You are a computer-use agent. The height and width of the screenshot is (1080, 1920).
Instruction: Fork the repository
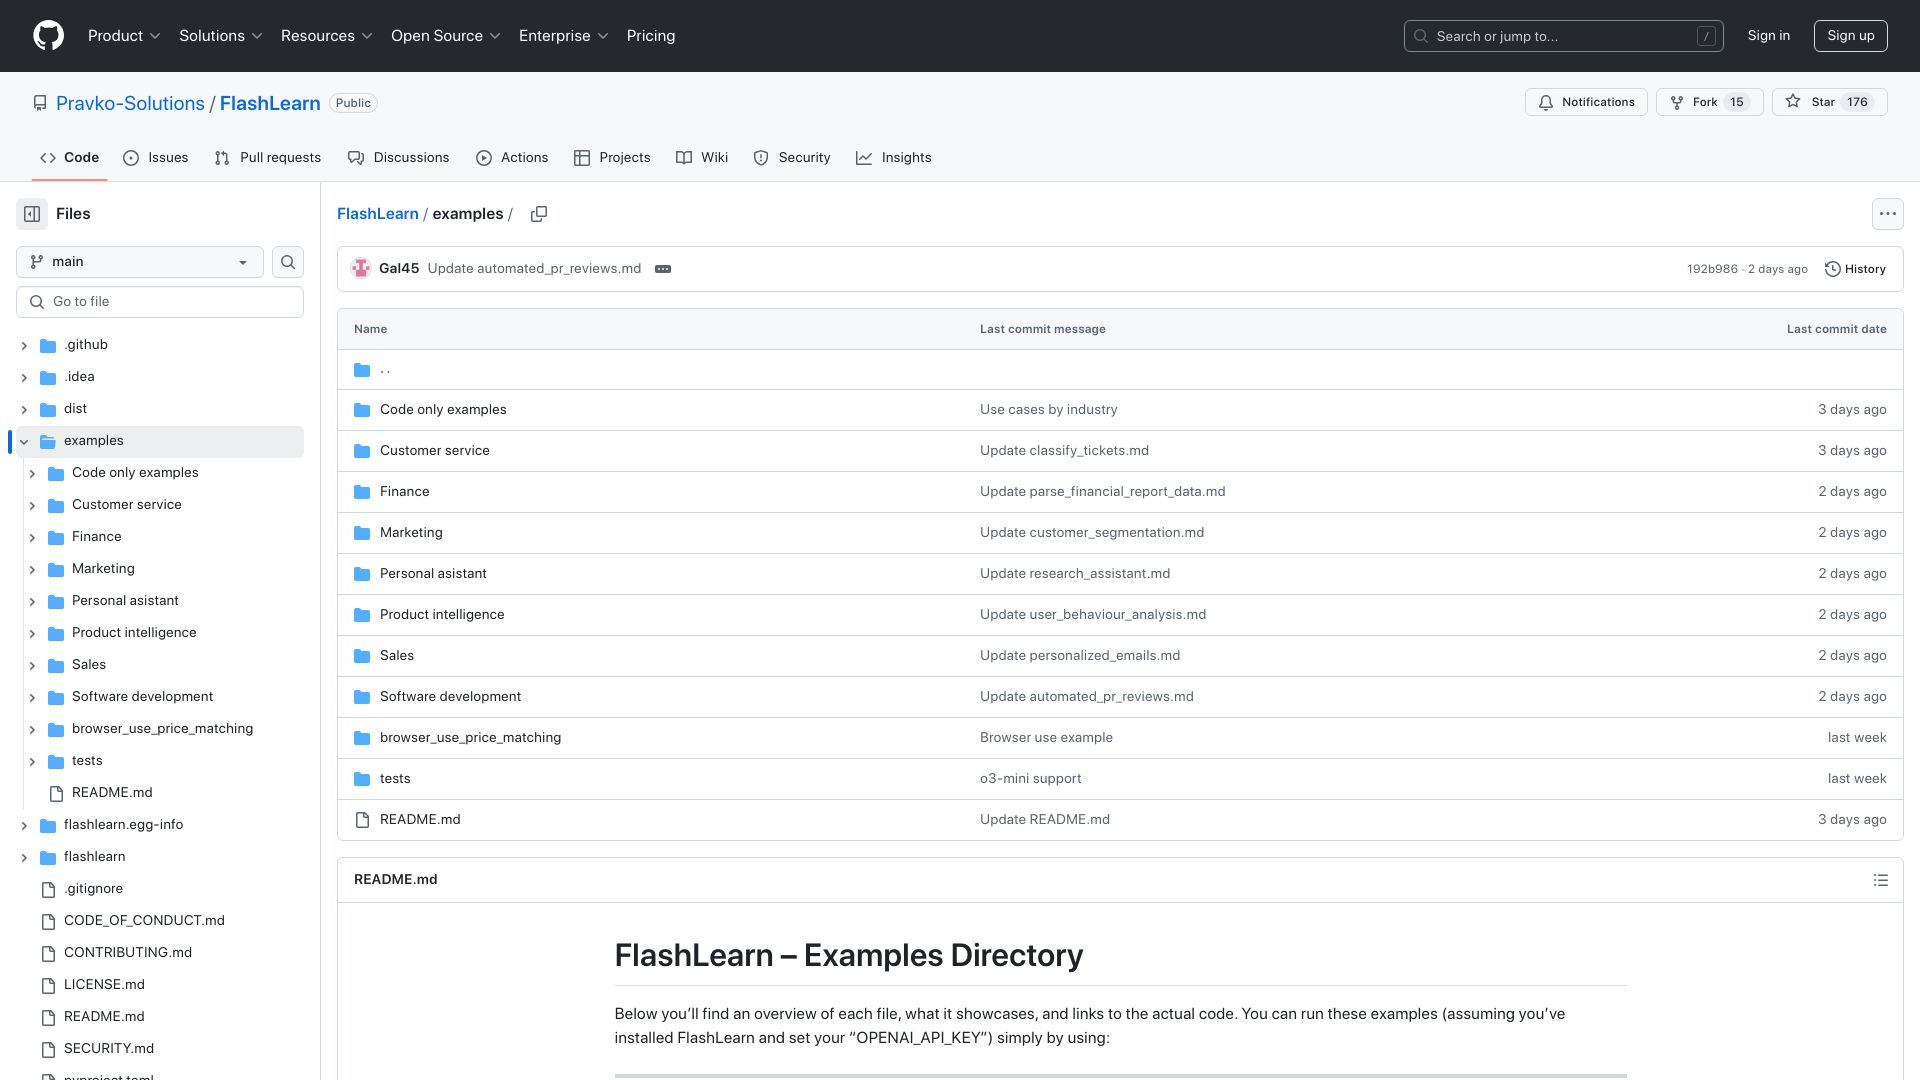(1710, 102)
